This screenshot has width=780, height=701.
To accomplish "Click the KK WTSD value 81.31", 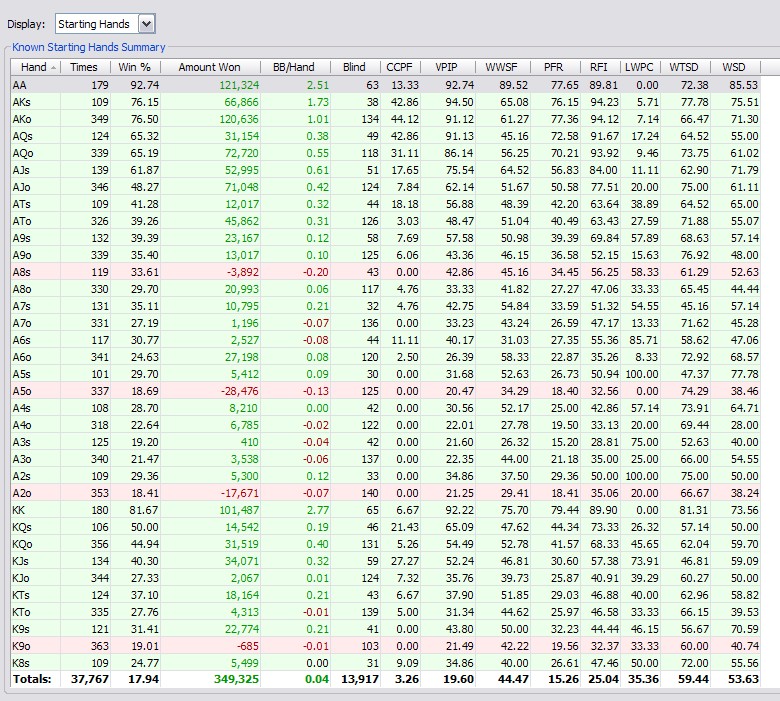I will point(694,510).
